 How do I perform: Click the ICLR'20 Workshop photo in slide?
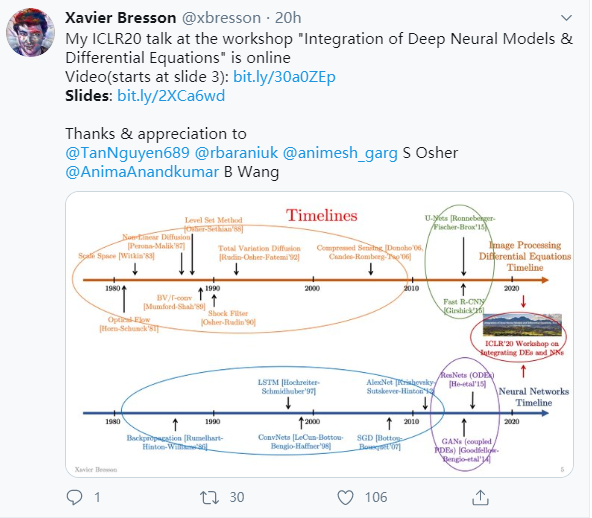pyautogui.click(x=522, y=324)
